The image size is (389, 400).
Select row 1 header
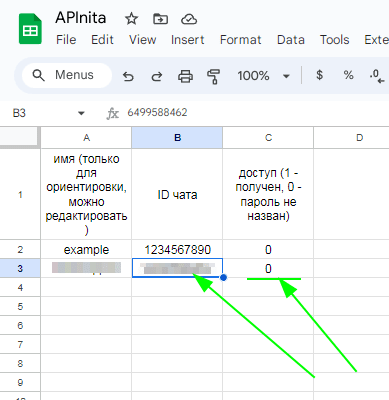20,194
